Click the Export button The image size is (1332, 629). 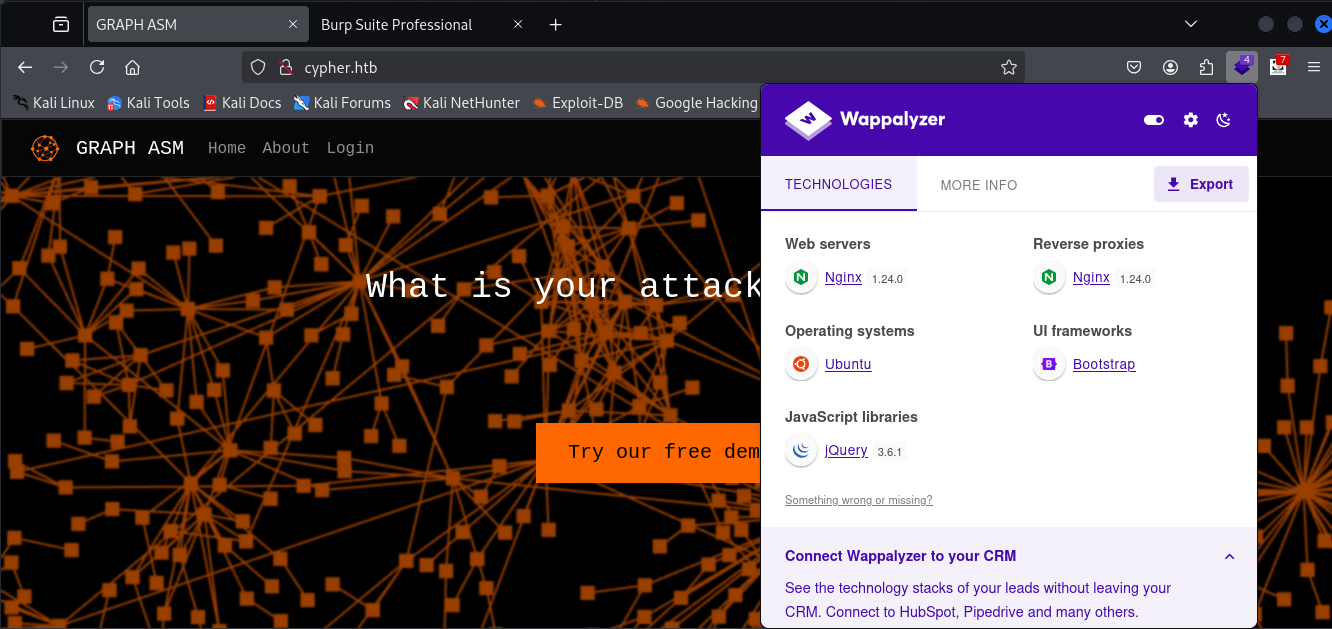1200,184
